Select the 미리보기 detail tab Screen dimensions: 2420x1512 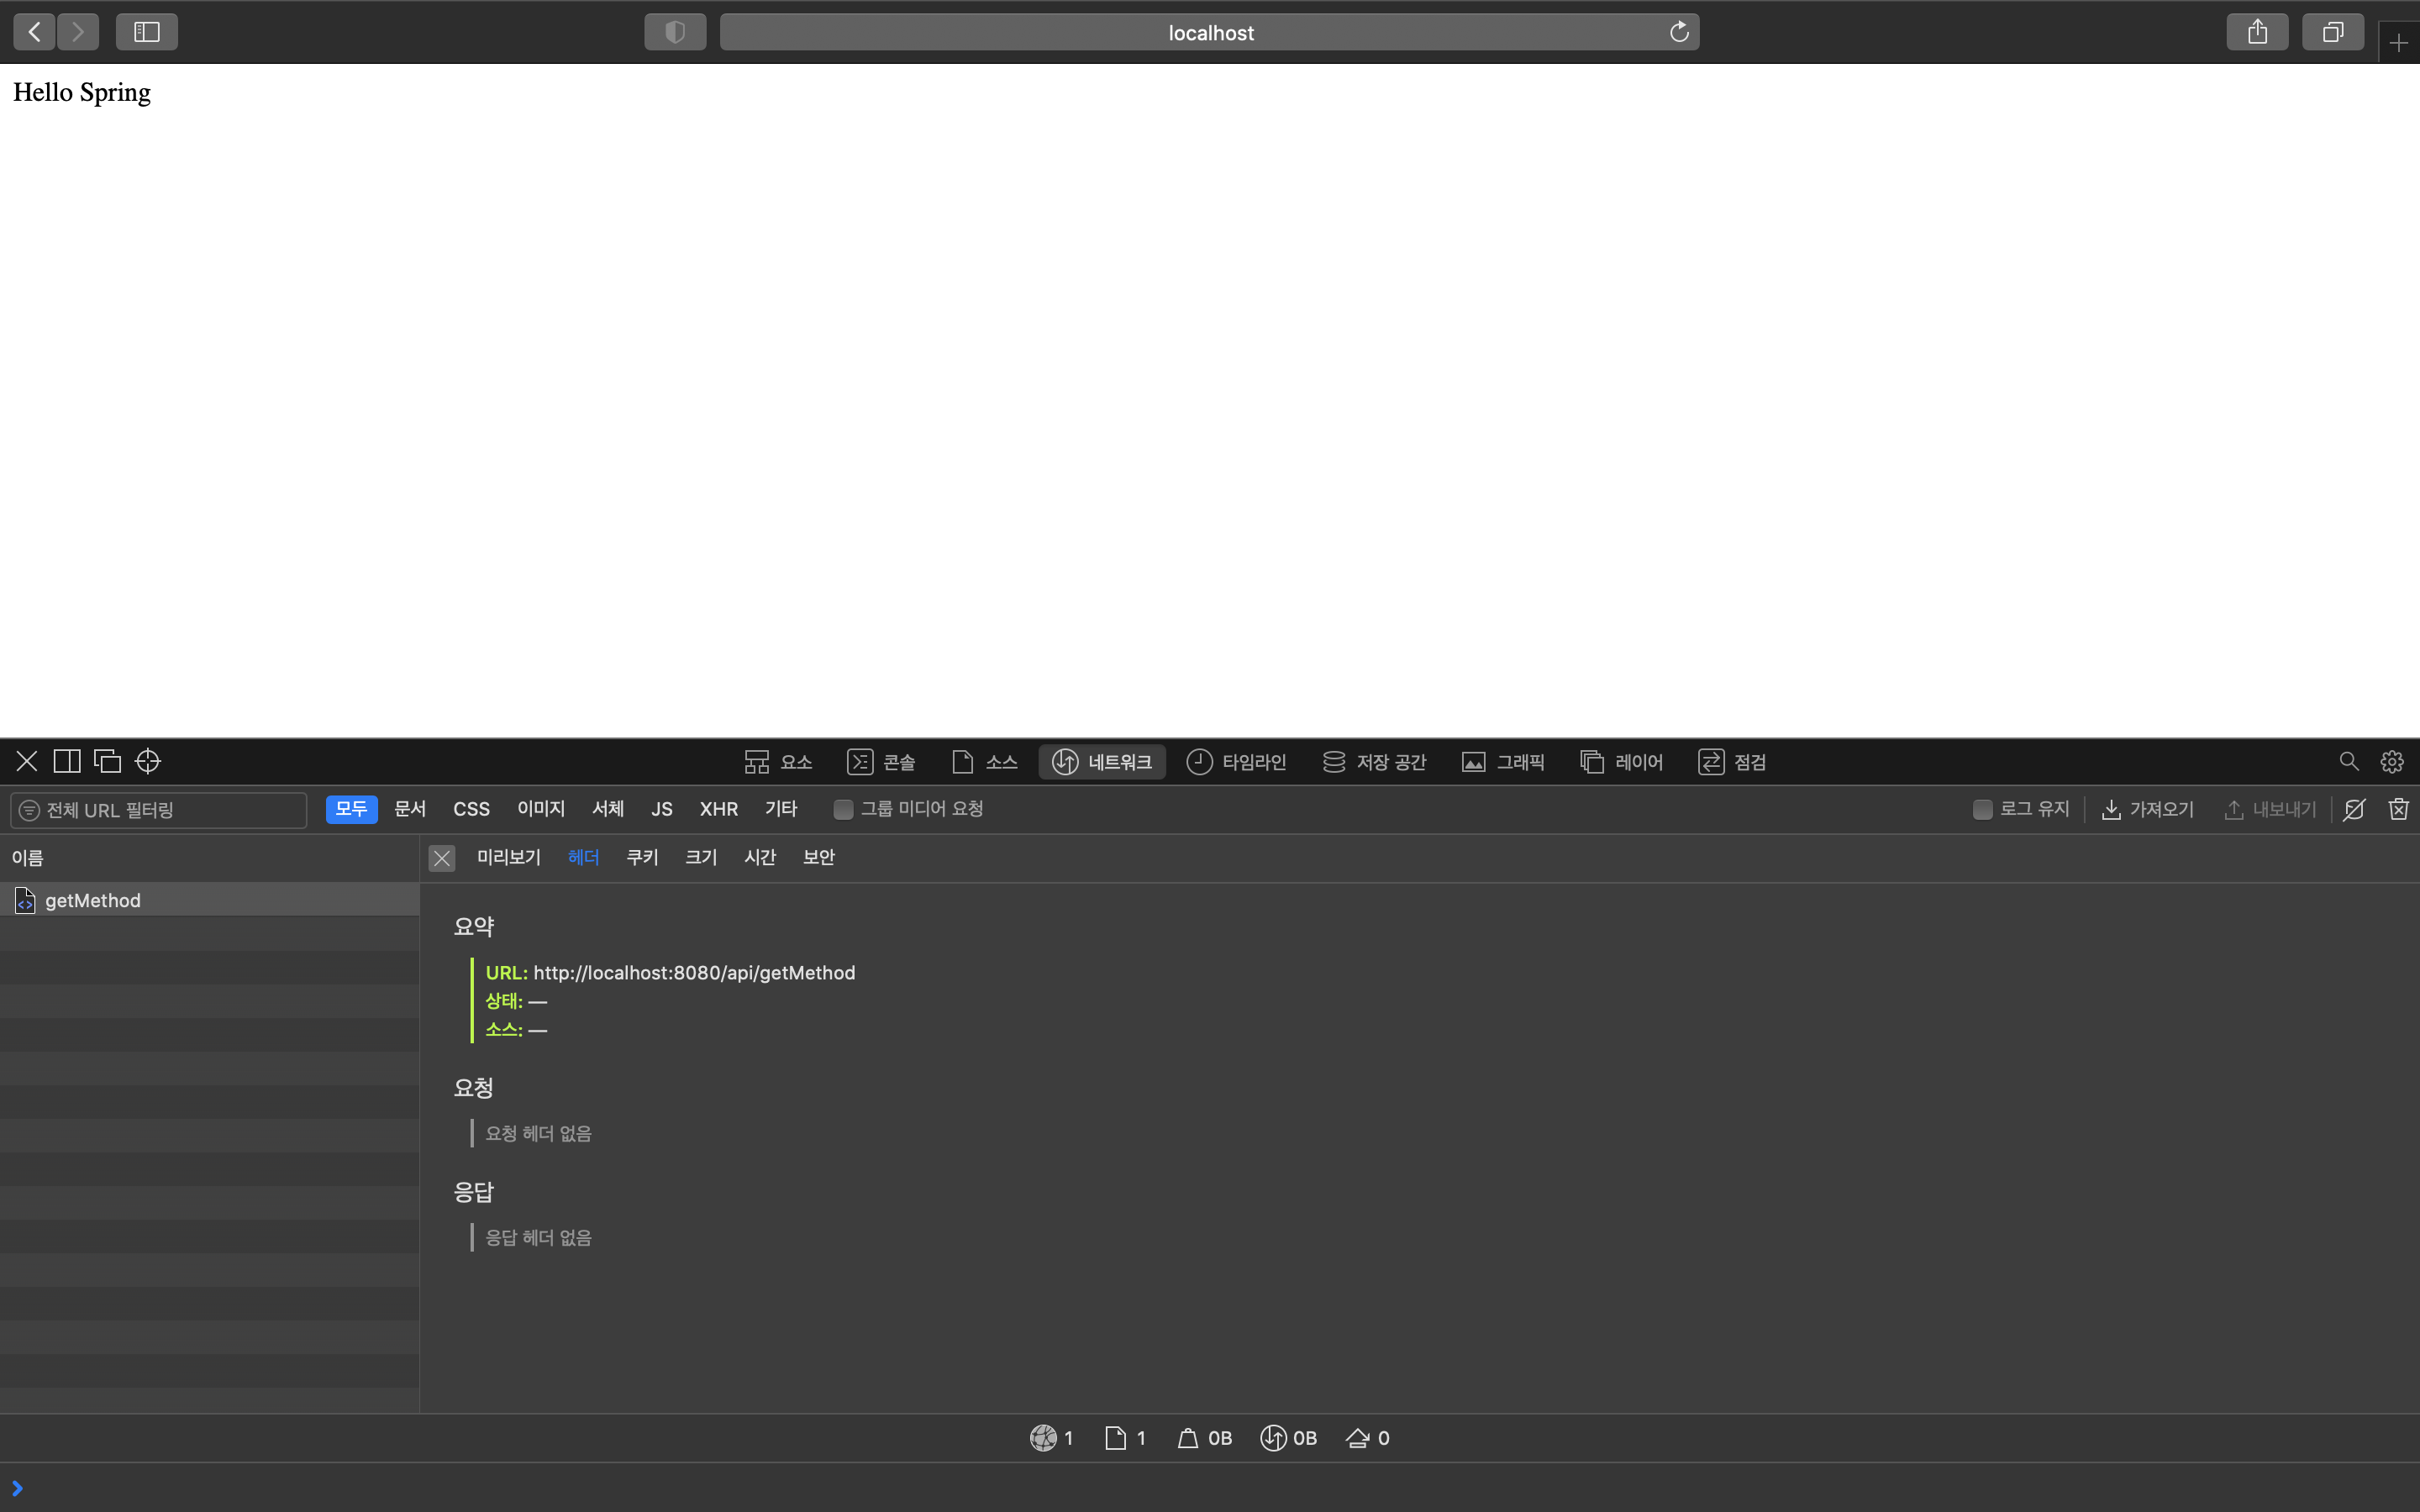(x=508, y=857)
